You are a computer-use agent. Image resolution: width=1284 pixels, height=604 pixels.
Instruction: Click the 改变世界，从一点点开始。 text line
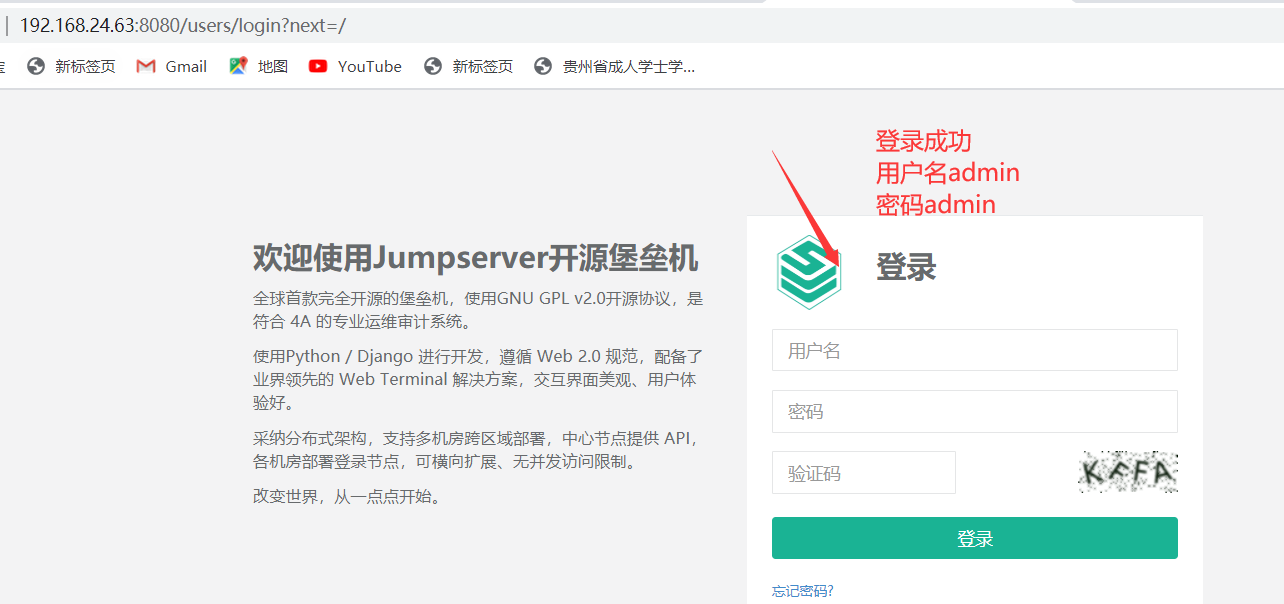tap(347, 496)
